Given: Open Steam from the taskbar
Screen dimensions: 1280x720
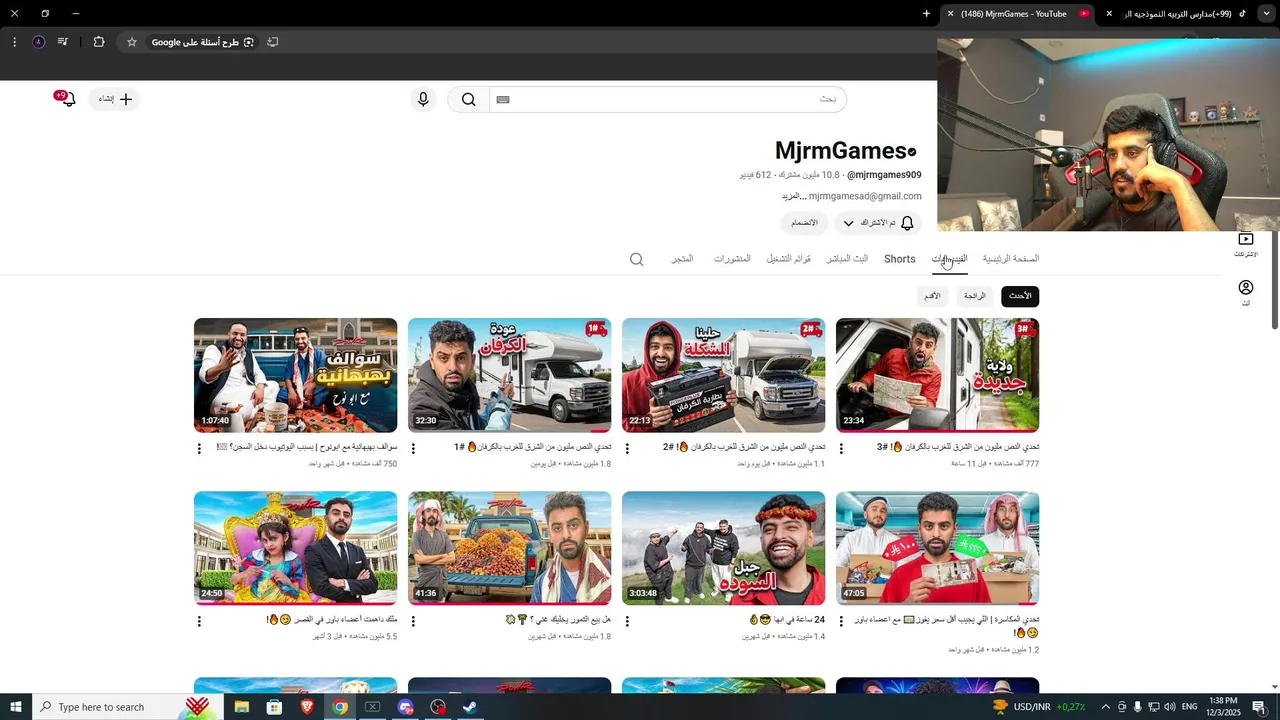Looking at the screenshot, I should 470,707.
